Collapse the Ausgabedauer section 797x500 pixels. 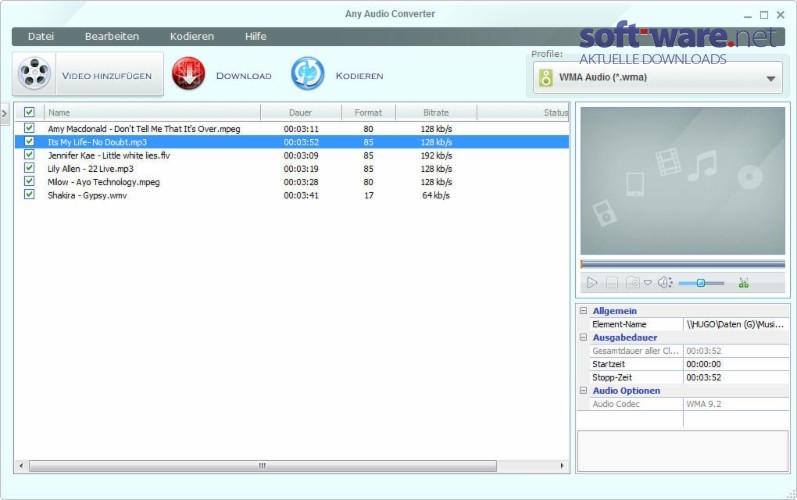point(584,337)
